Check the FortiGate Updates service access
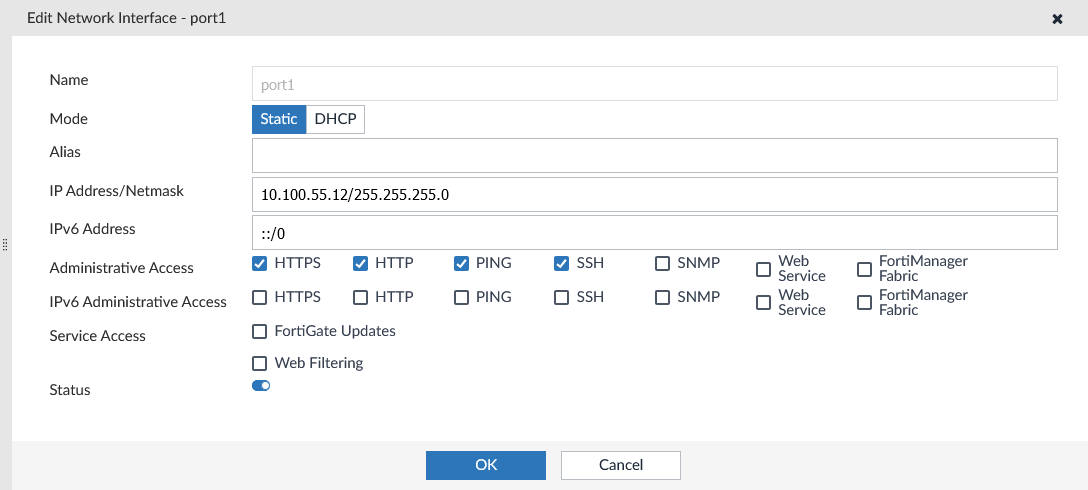 click(260, 331)
